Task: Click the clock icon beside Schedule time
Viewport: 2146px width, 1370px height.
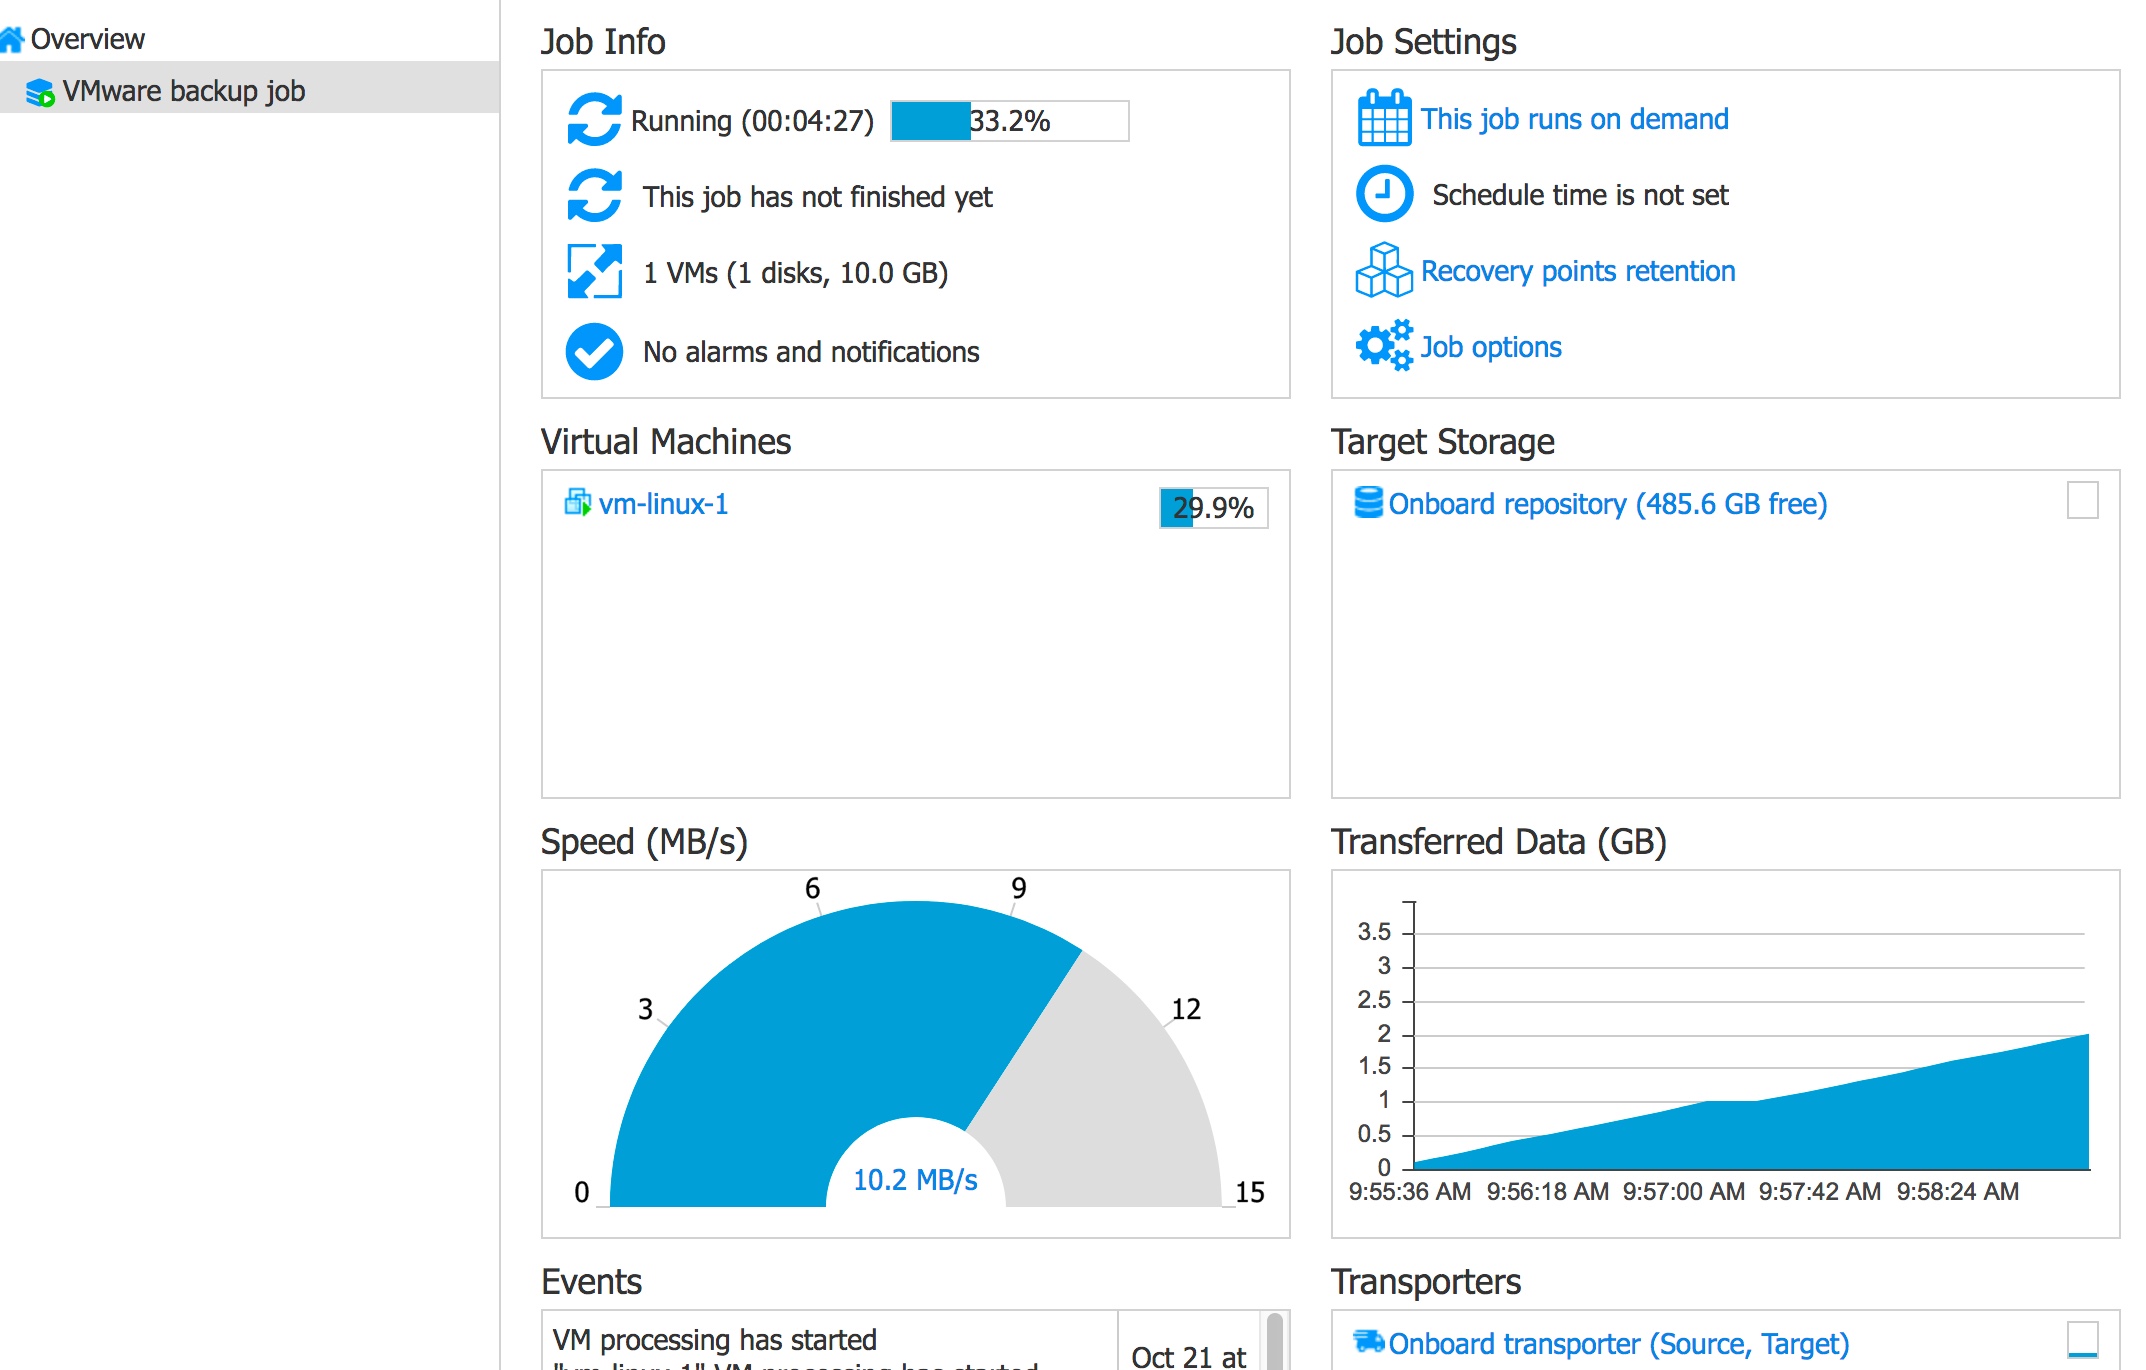Action: click(1384, 194)
